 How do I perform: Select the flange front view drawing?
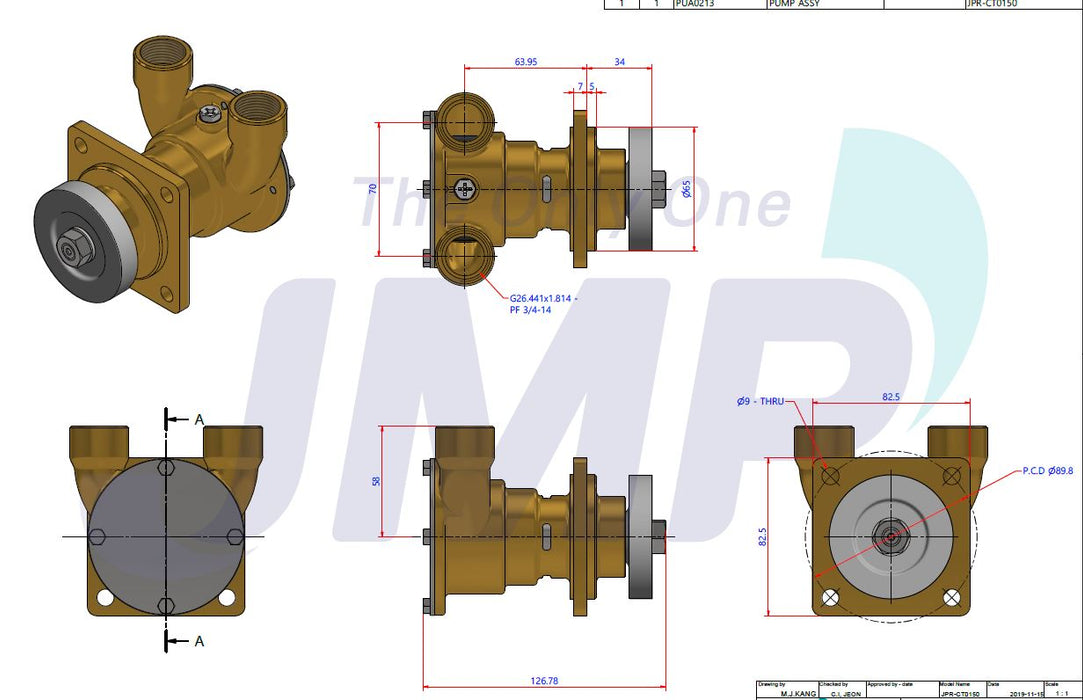point(890,522)
